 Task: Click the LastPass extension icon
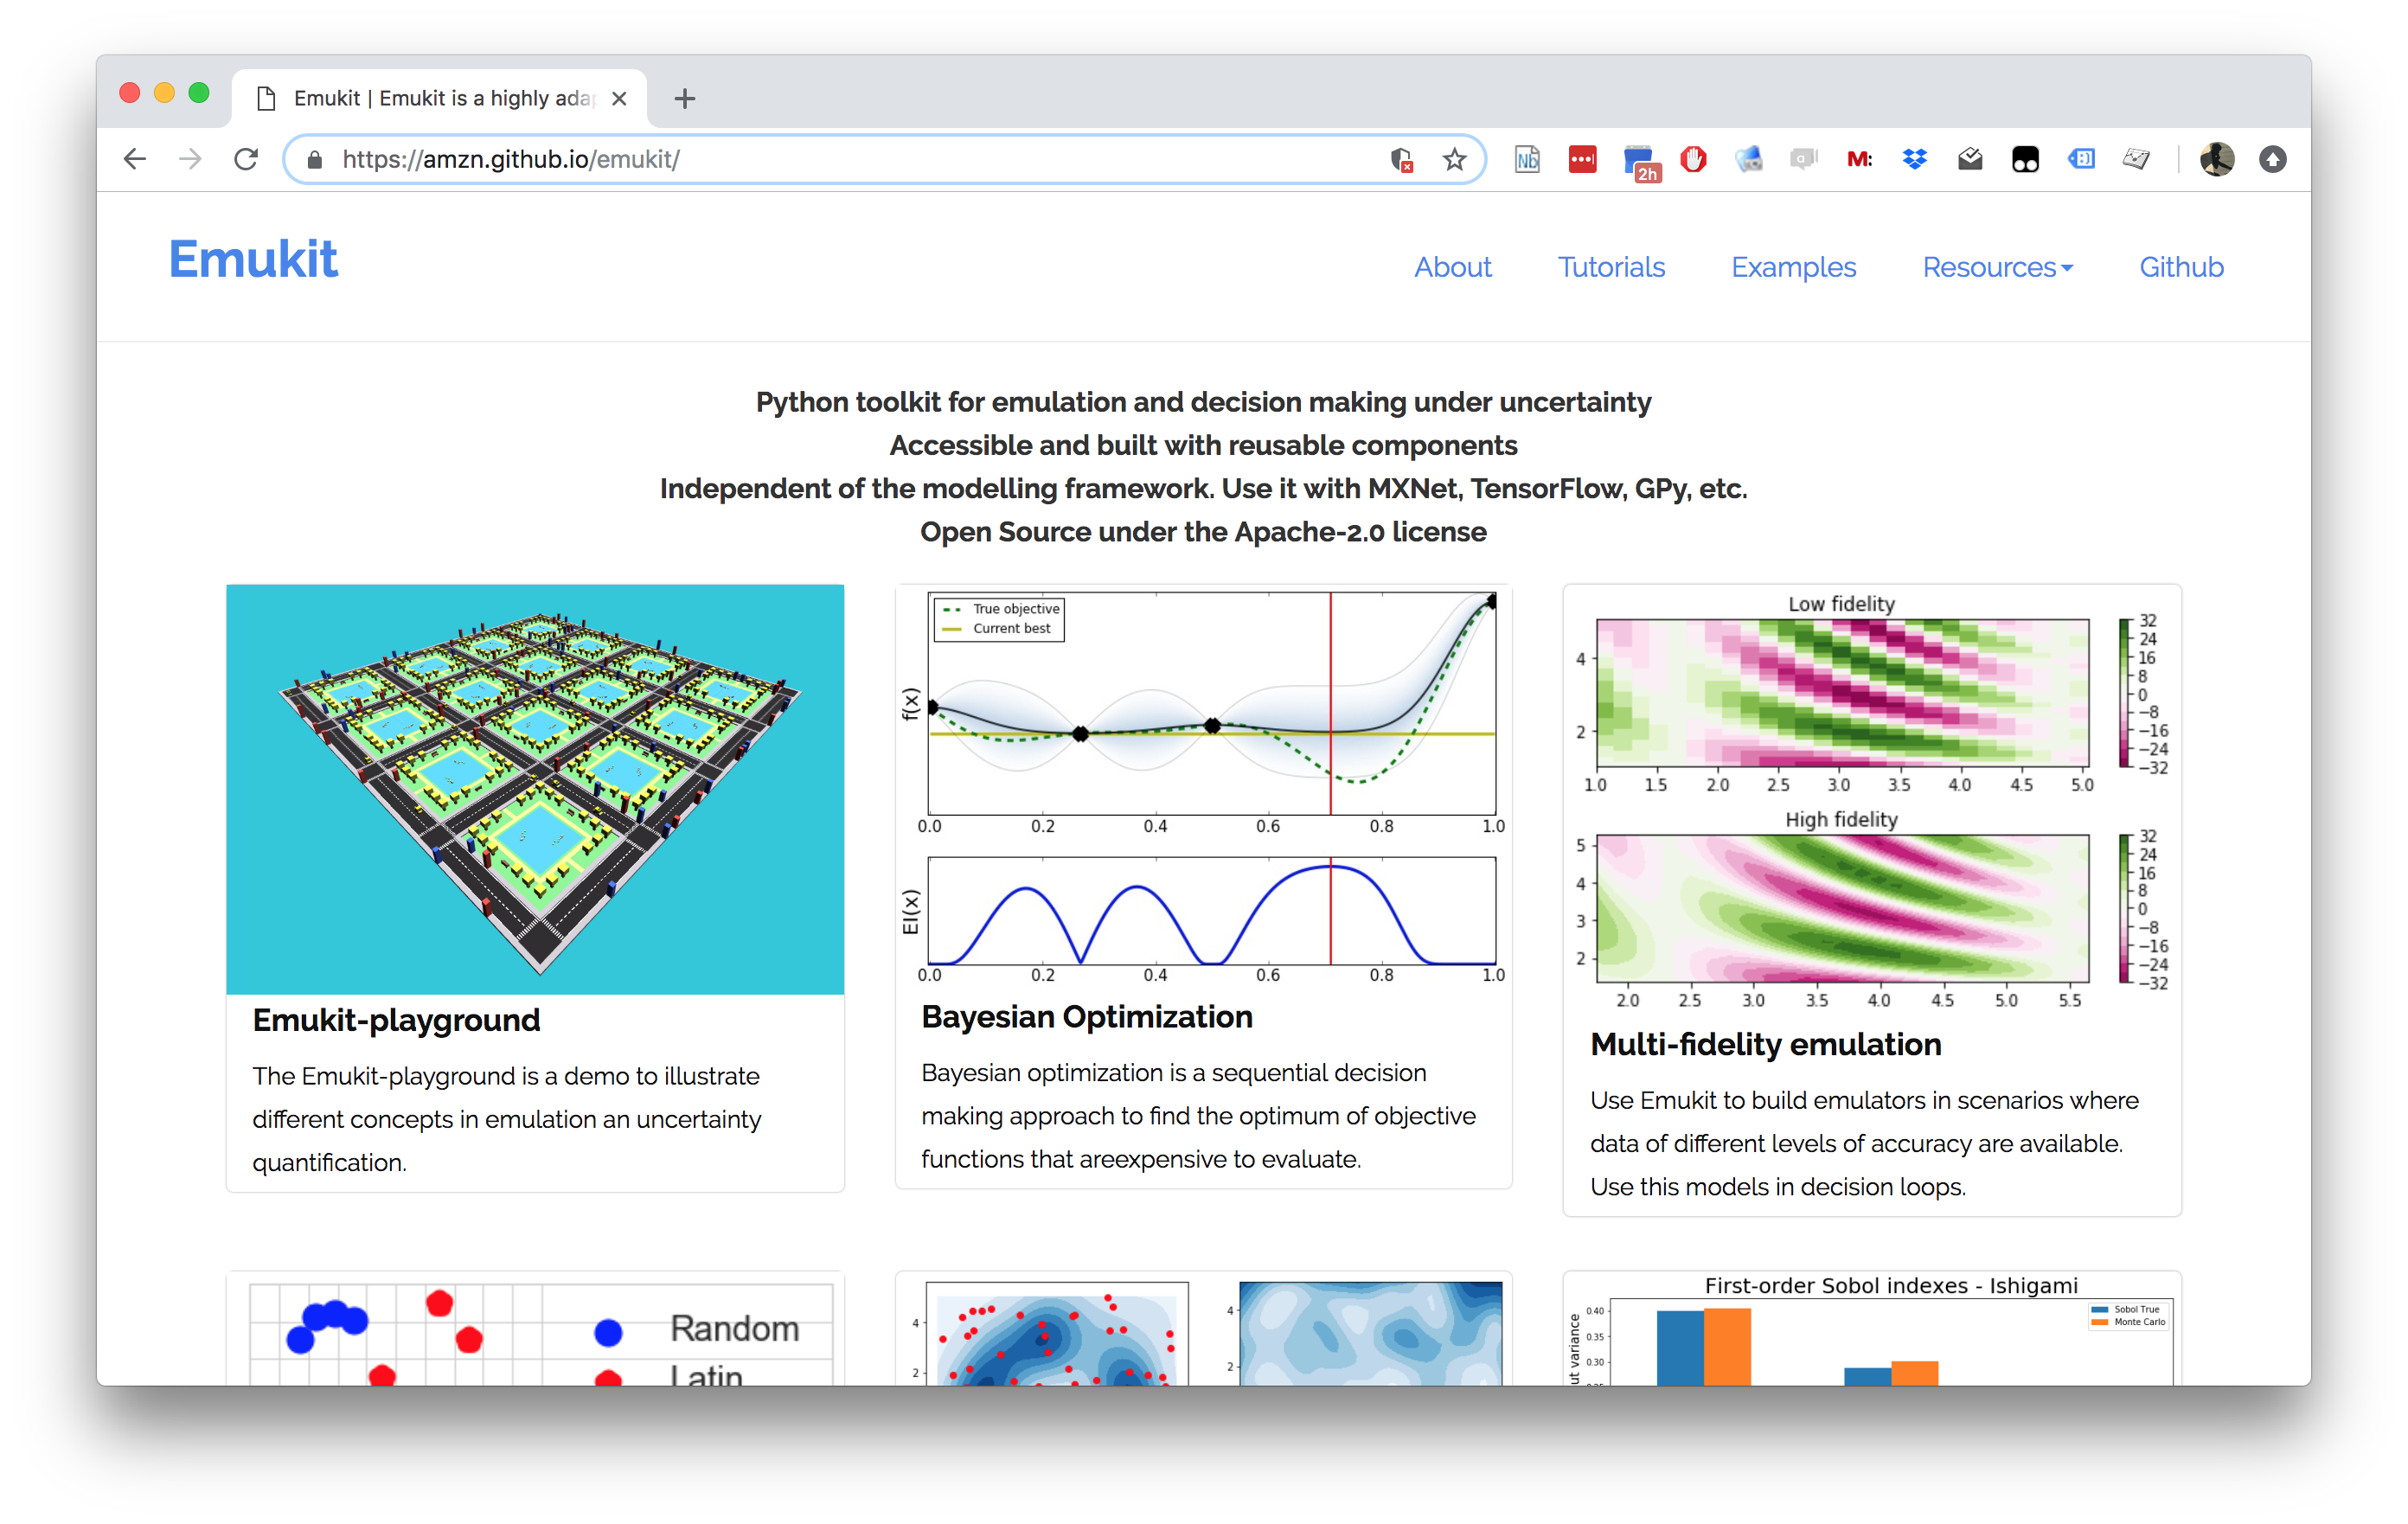[1582, 159]
